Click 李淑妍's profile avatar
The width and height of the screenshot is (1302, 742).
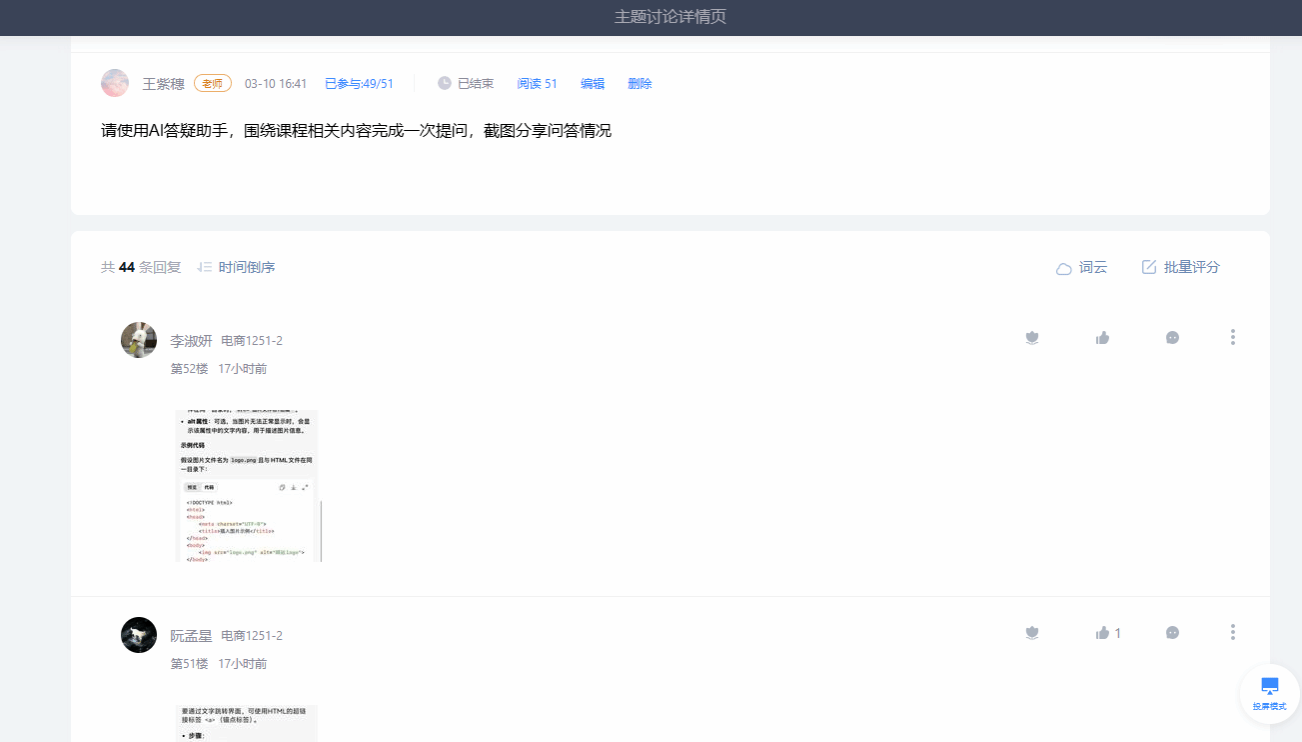[139, 340]
